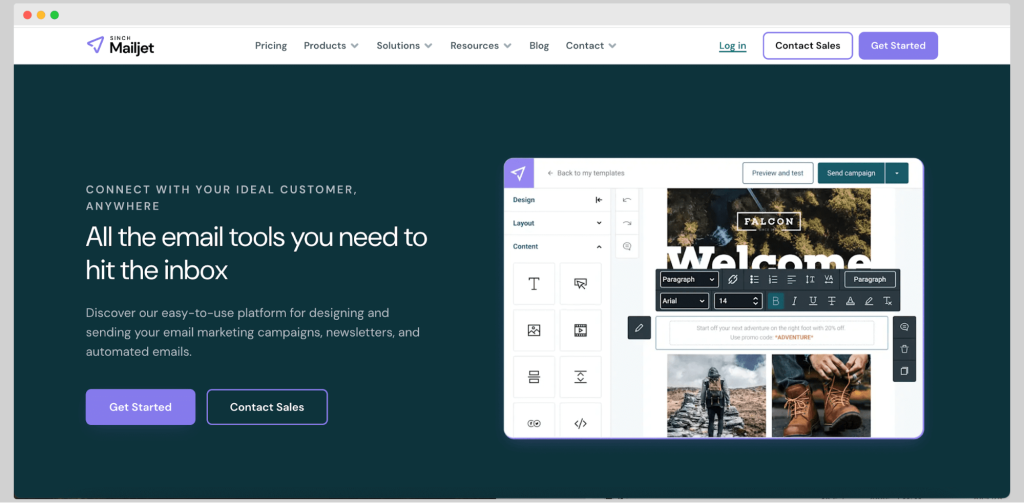Image resolution: width=1024 pixels, height=503 pixels.
Task: Open the Send campaign dropdown arrow
Action: click(x=897, y=173)
